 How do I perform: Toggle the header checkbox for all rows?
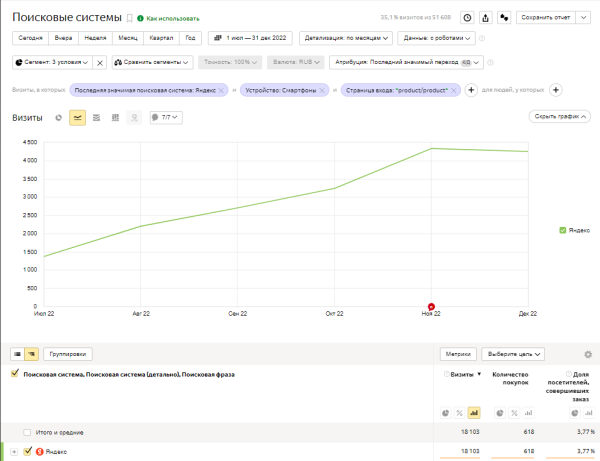(x=14, y=374)
